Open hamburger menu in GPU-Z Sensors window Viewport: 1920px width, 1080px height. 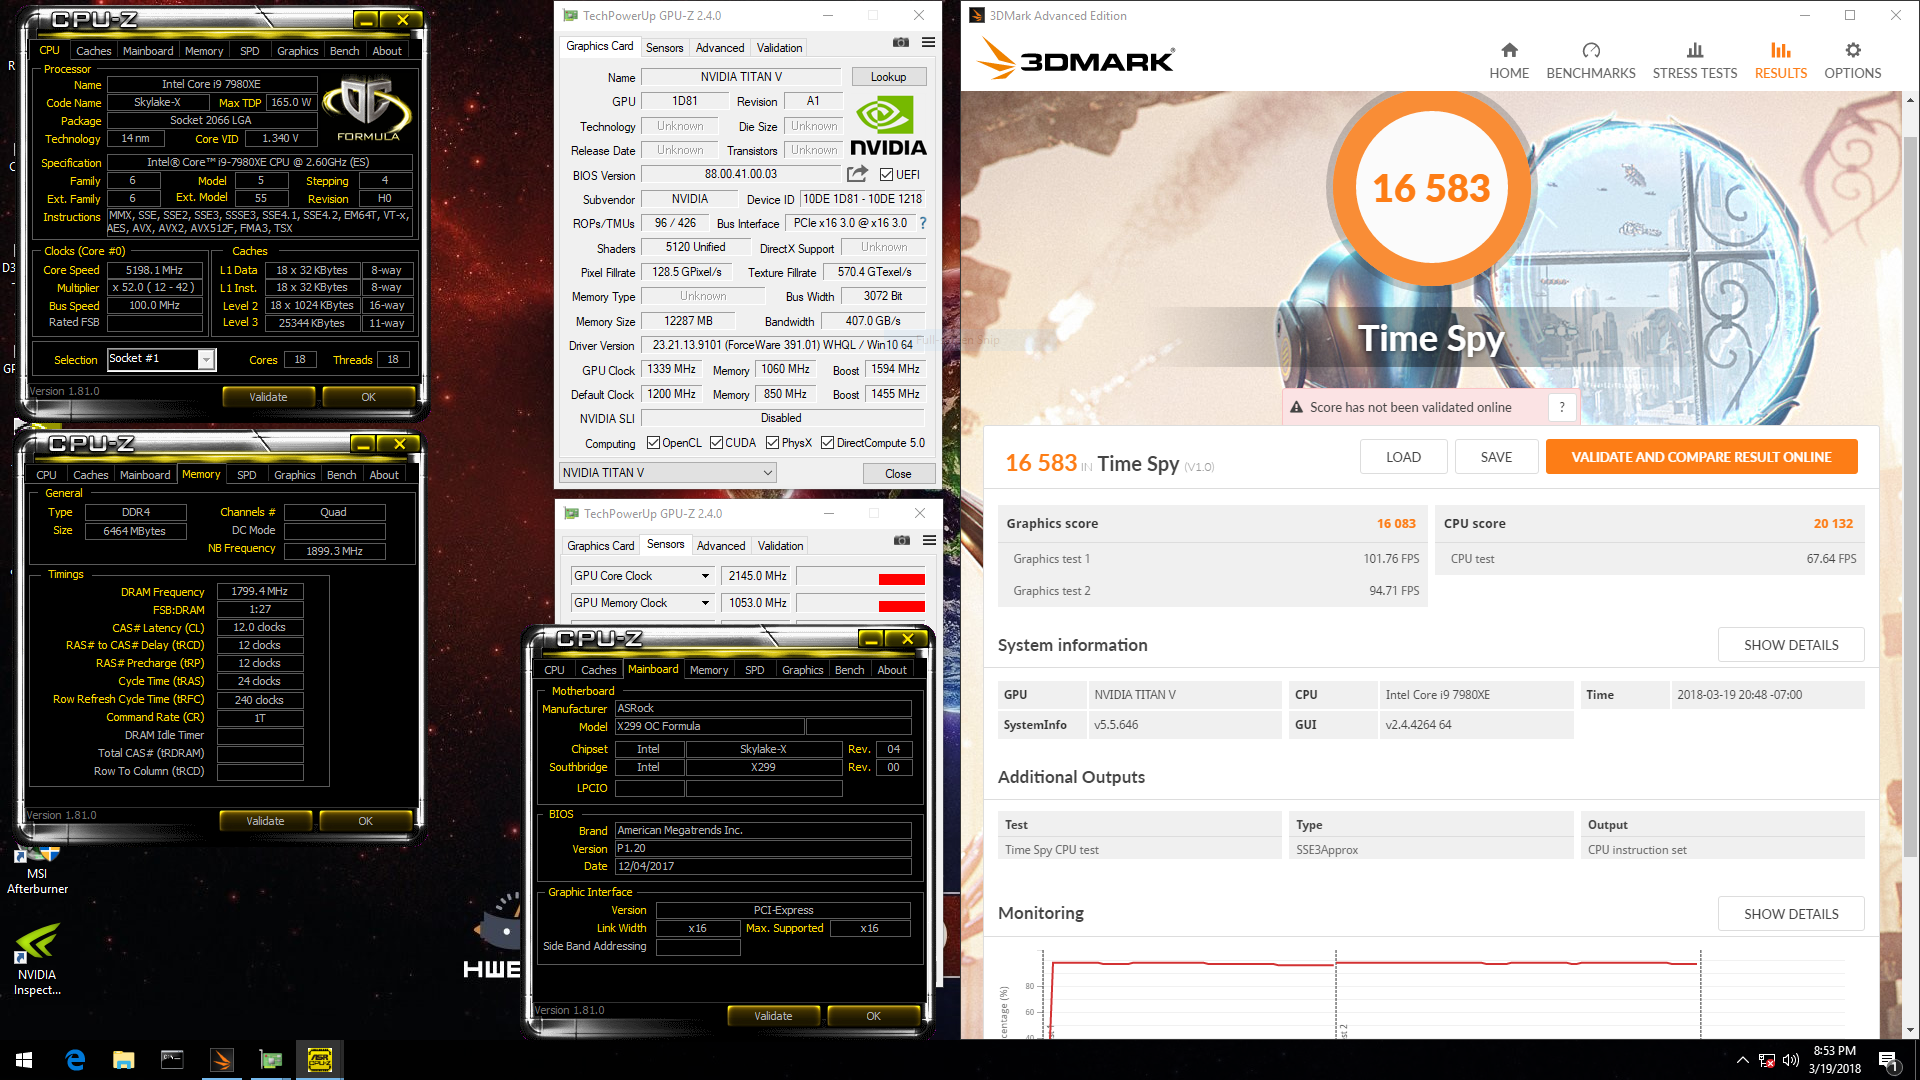pyautogui.click(x=929, y=540)
